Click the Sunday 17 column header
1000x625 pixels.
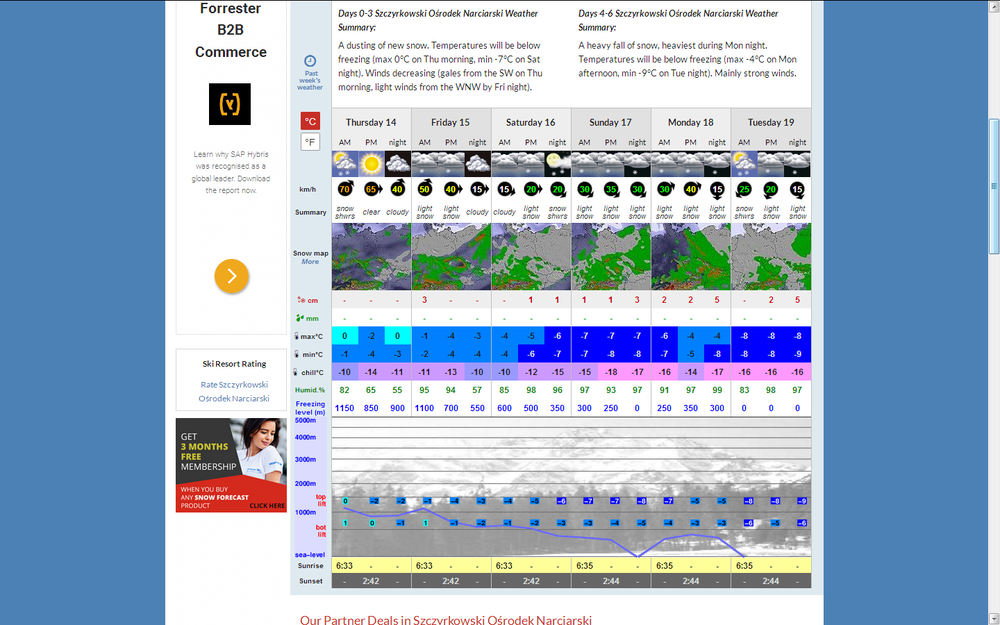tap(610, 122)
